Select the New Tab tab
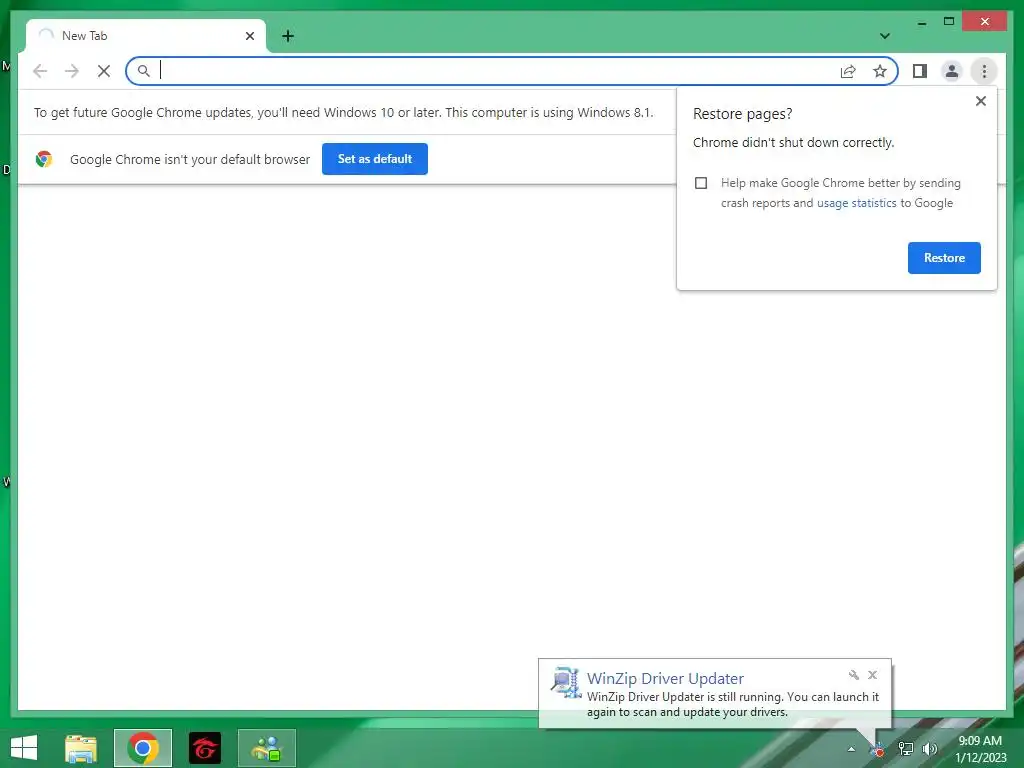Viewport: 1024px width, 768px height. [x=146, y=36]
